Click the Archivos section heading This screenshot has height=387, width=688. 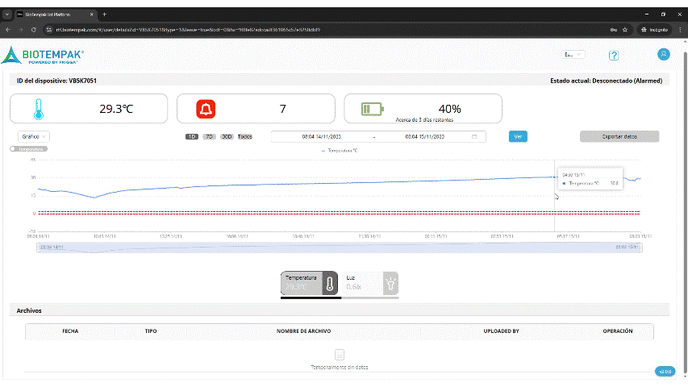[29, 311]
